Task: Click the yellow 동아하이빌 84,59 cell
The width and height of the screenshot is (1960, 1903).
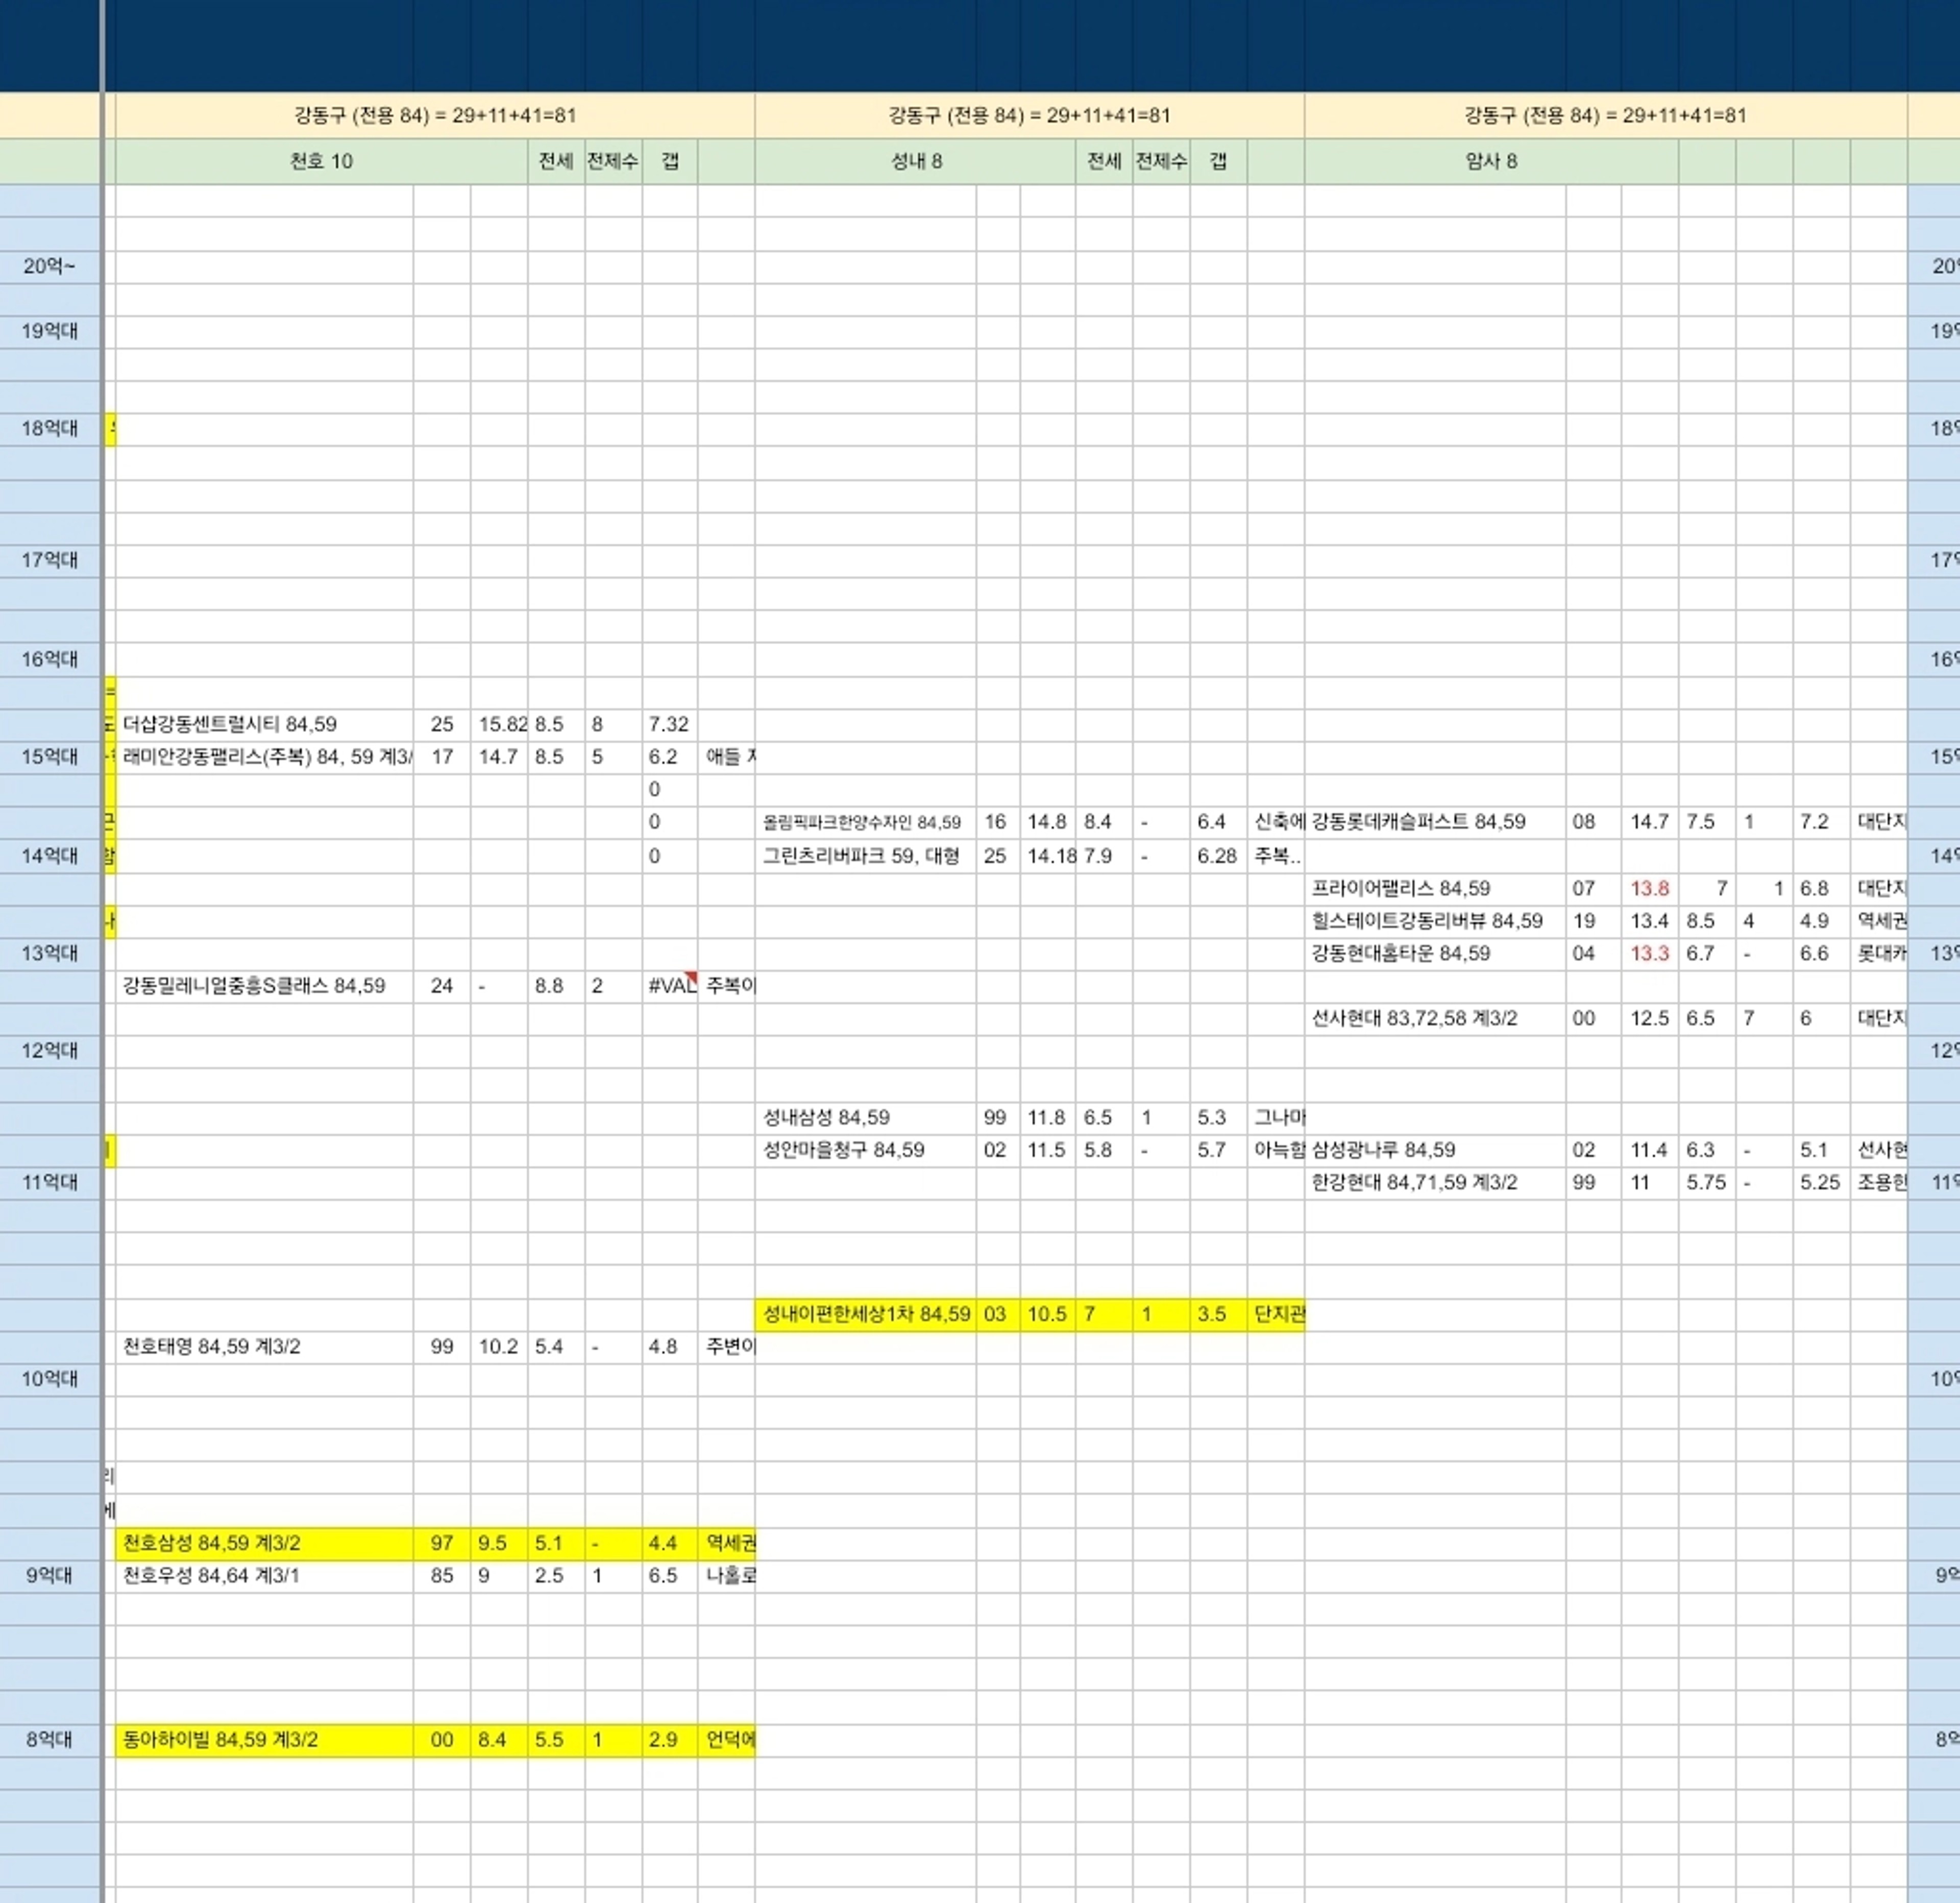Action: coord(264,1740)
